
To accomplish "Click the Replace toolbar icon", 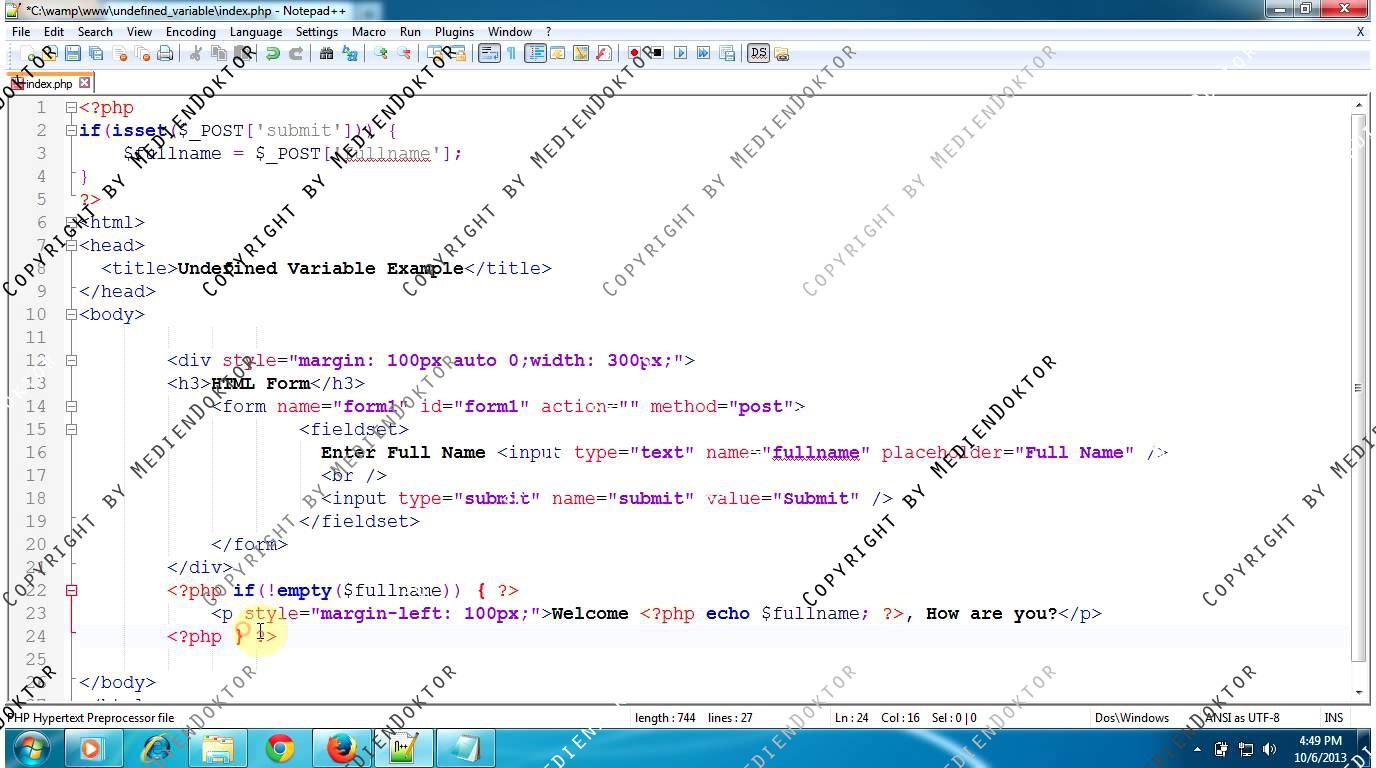I will (x=349, y=53).
